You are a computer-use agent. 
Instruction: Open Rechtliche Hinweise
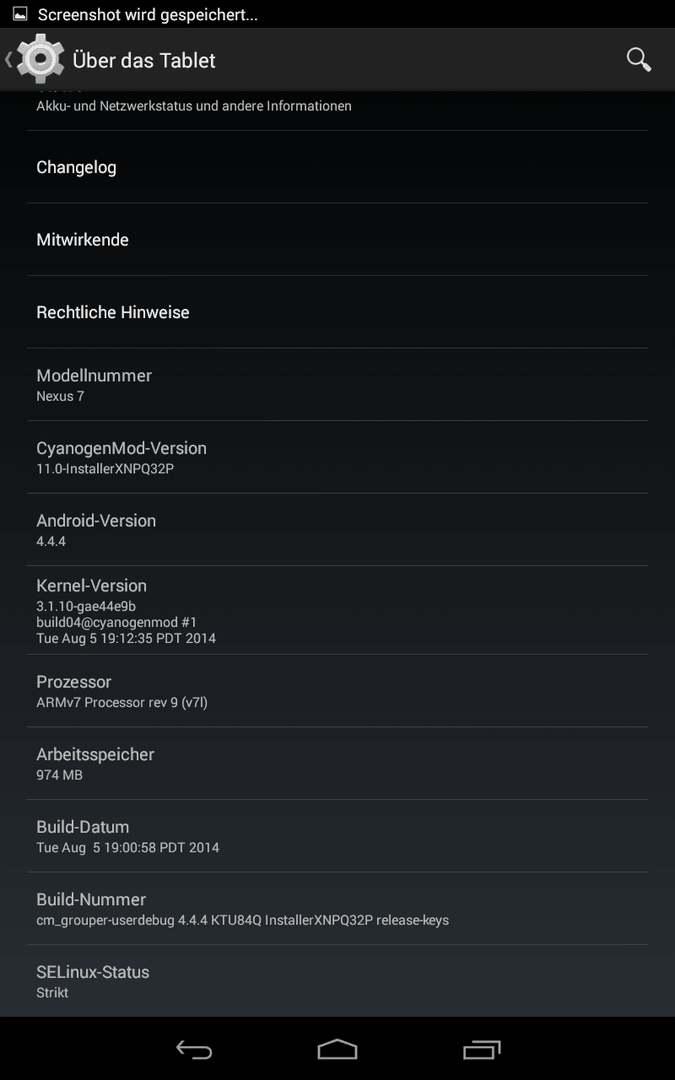(x=338, y=312)
